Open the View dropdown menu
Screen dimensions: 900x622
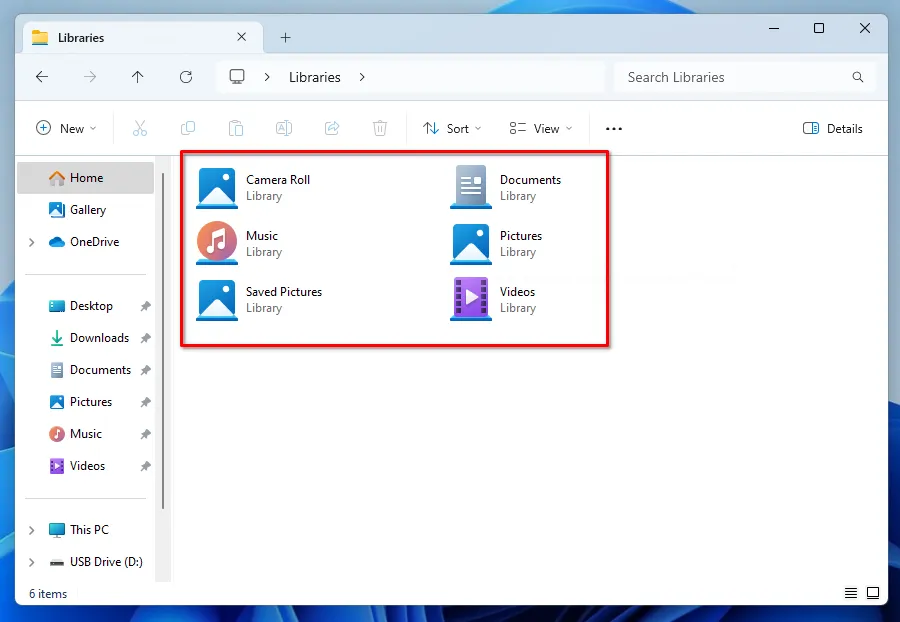click(x=540, y=128)
